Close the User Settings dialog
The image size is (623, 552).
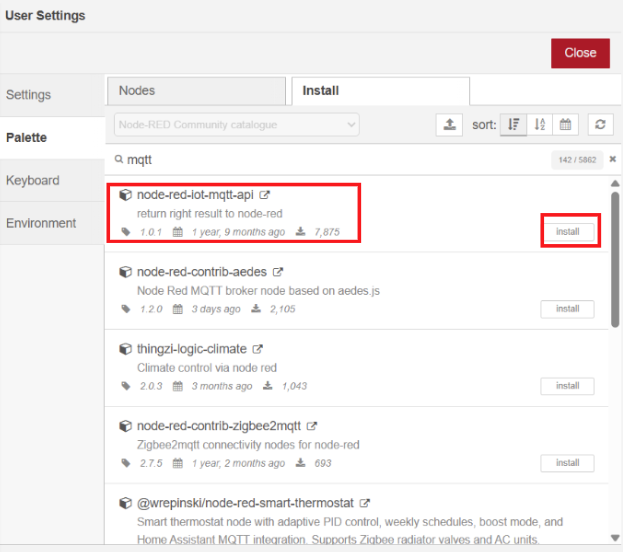click(580, 53)
